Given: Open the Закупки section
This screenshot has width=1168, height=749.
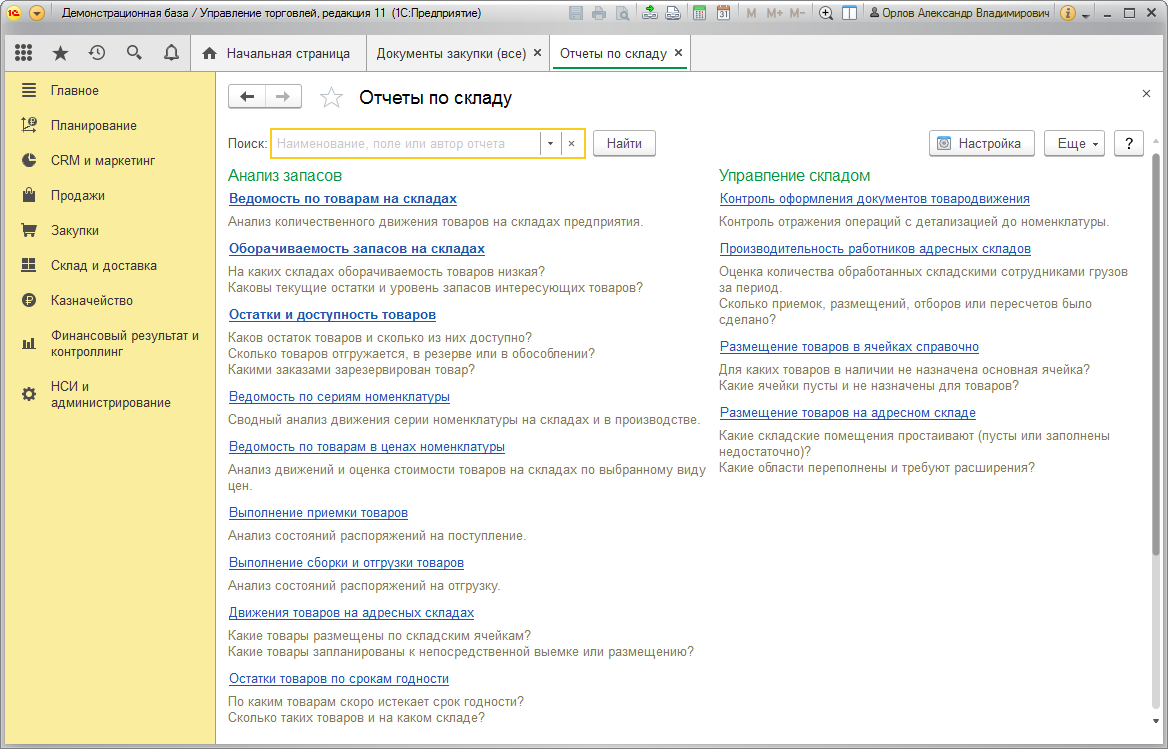Looking at the screenshot, I should tap(74, 230).
